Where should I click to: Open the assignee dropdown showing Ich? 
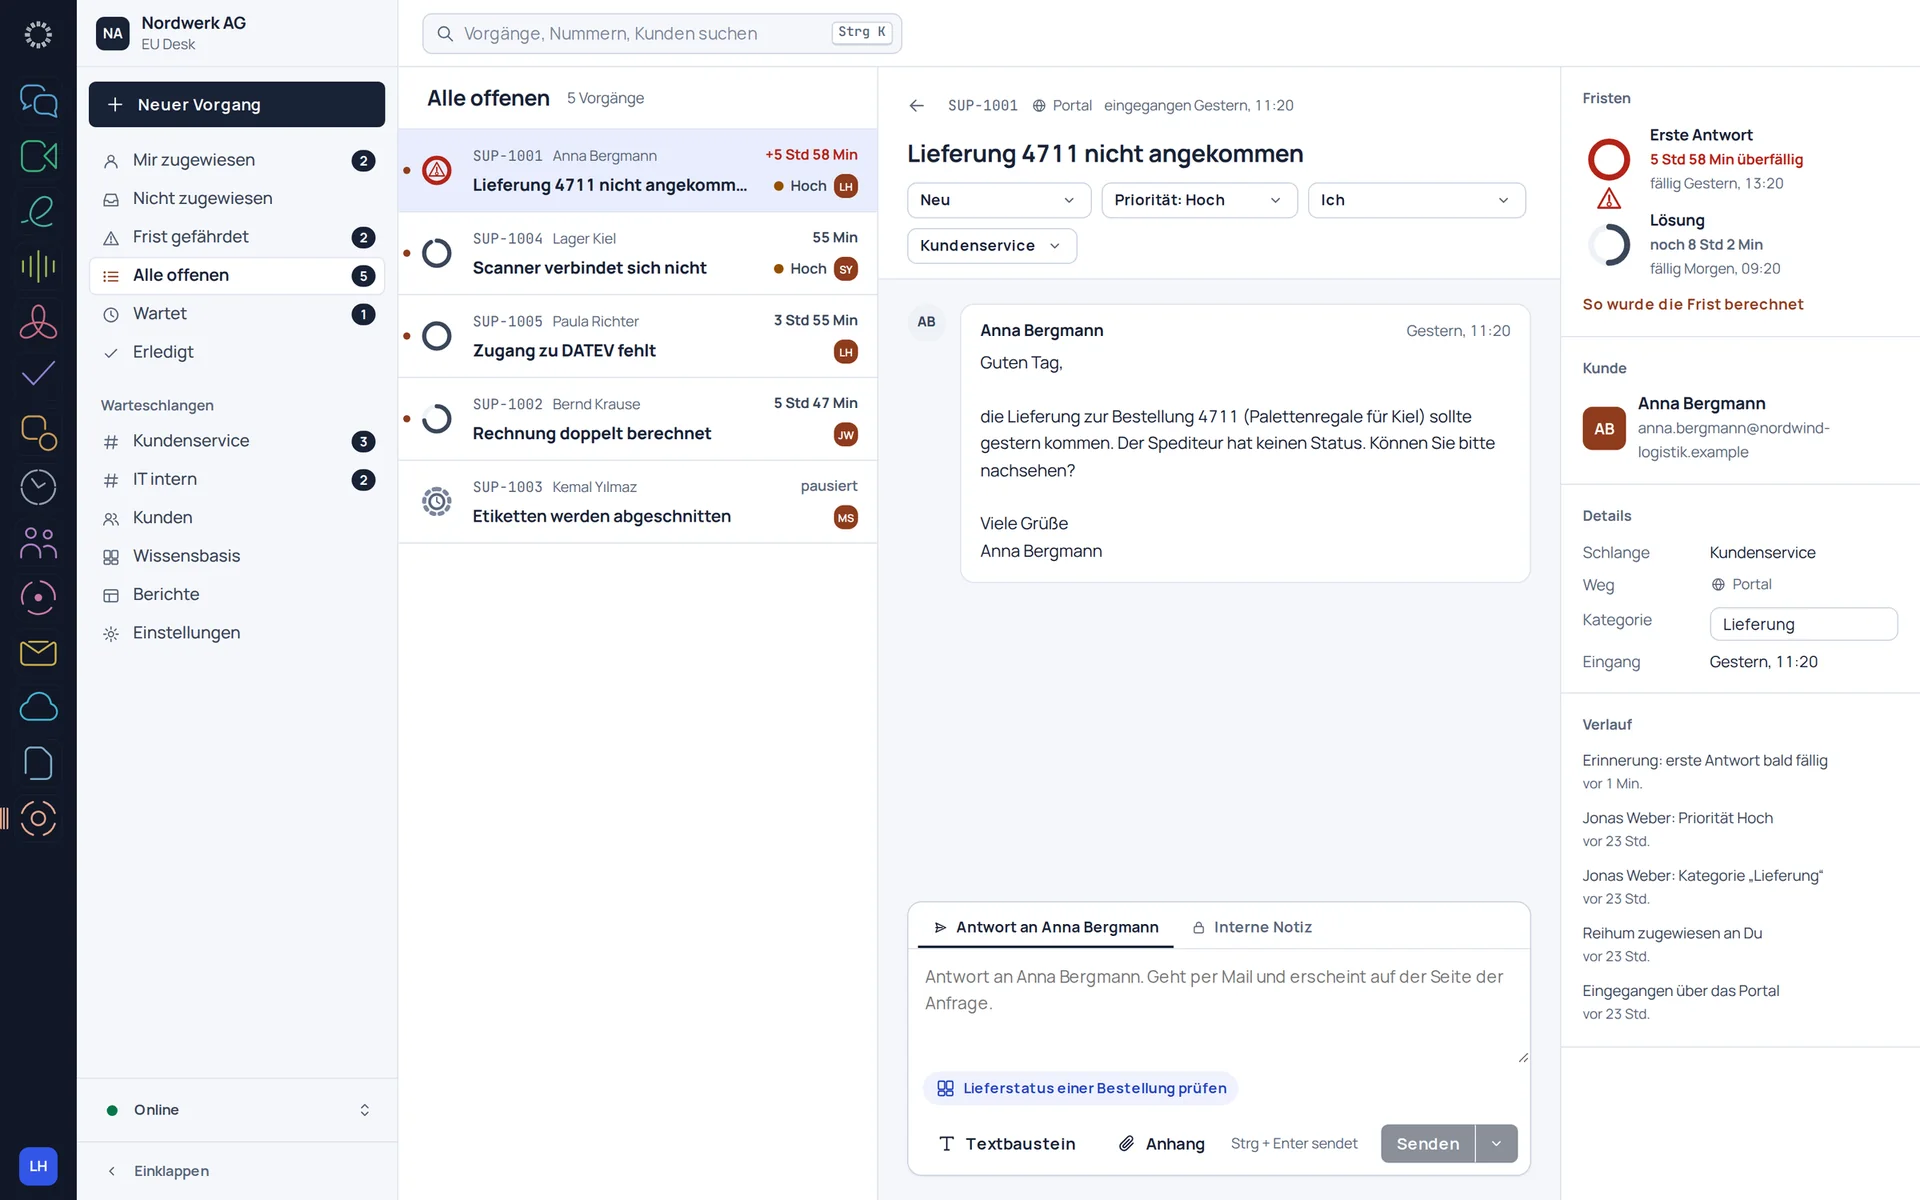[1416, 200]
